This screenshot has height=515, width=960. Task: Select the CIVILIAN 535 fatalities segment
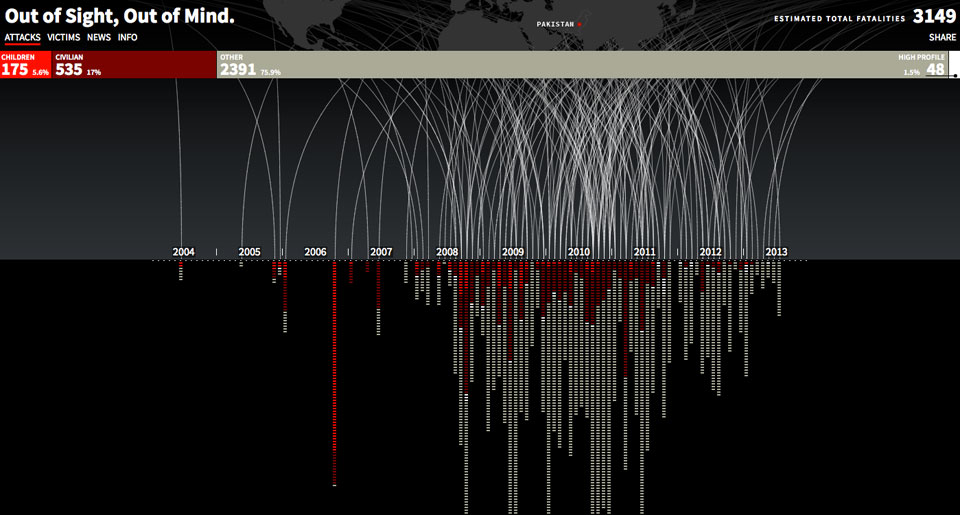click(134, 64)
